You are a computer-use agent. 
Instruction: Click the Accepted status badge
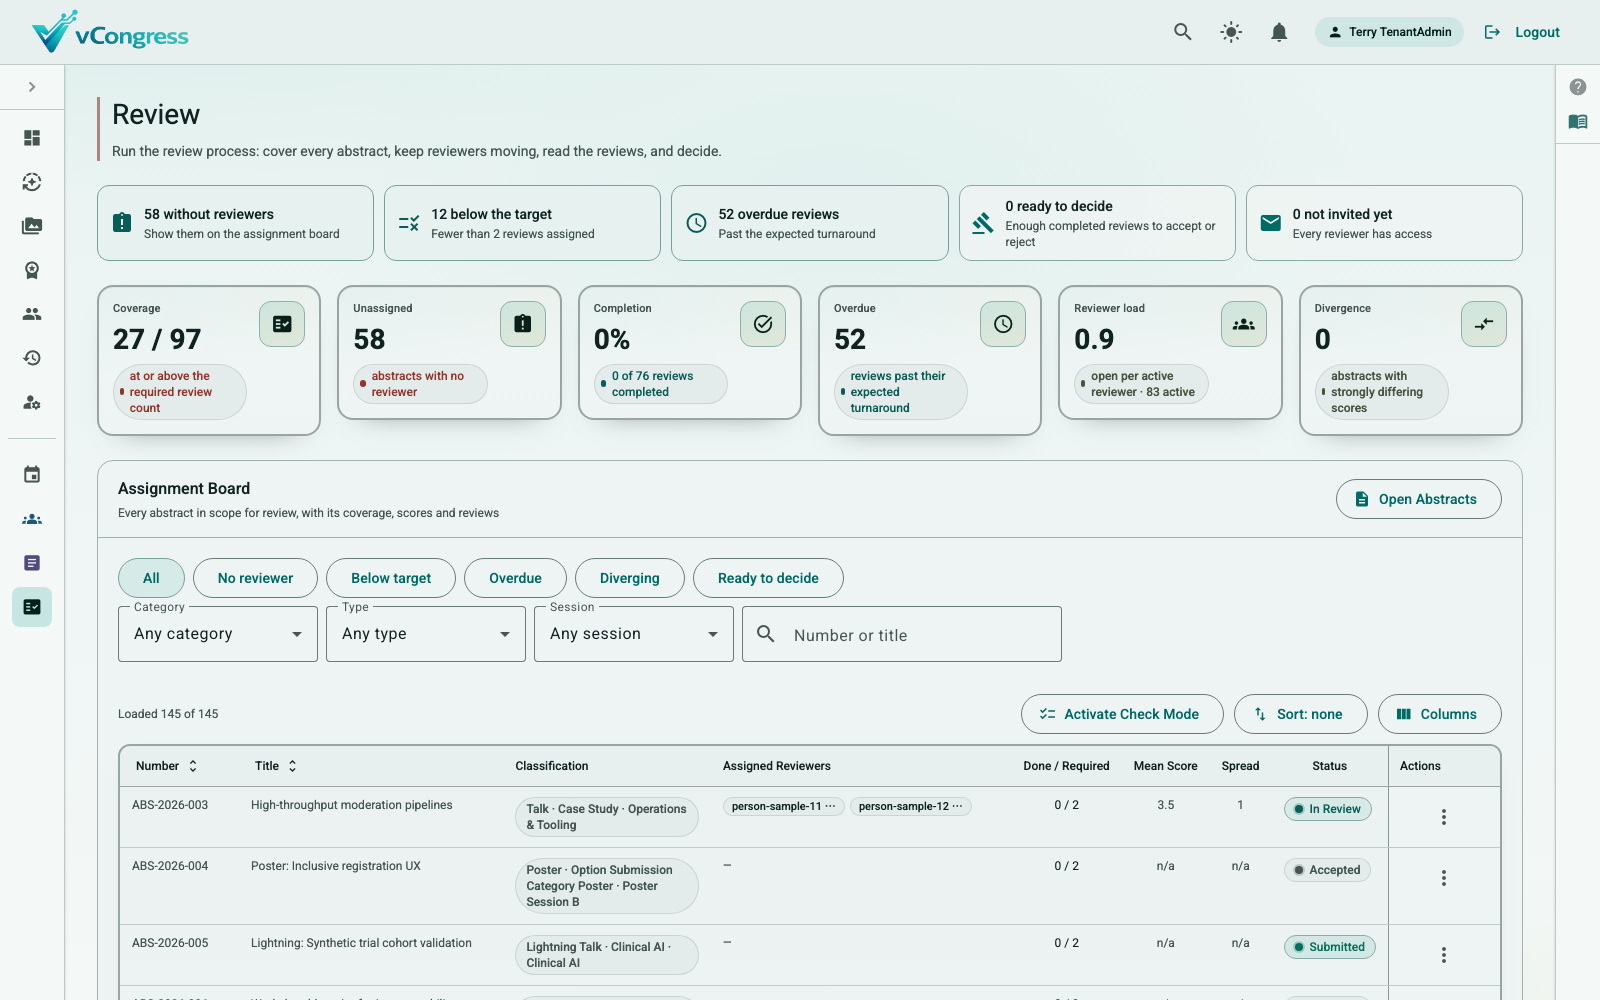pyautogui.click(x=1327, y=870)
